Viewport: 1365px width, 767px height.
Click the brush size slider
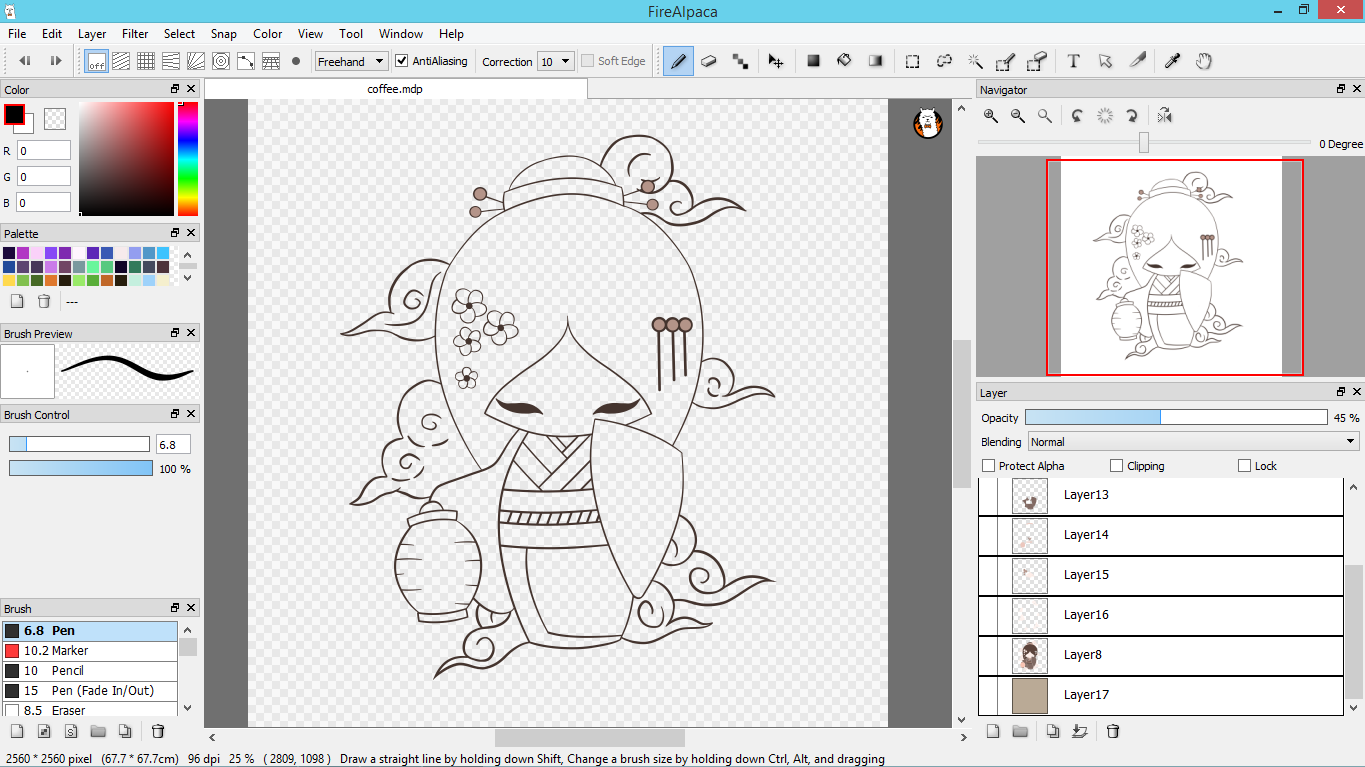tap(79, 444)
